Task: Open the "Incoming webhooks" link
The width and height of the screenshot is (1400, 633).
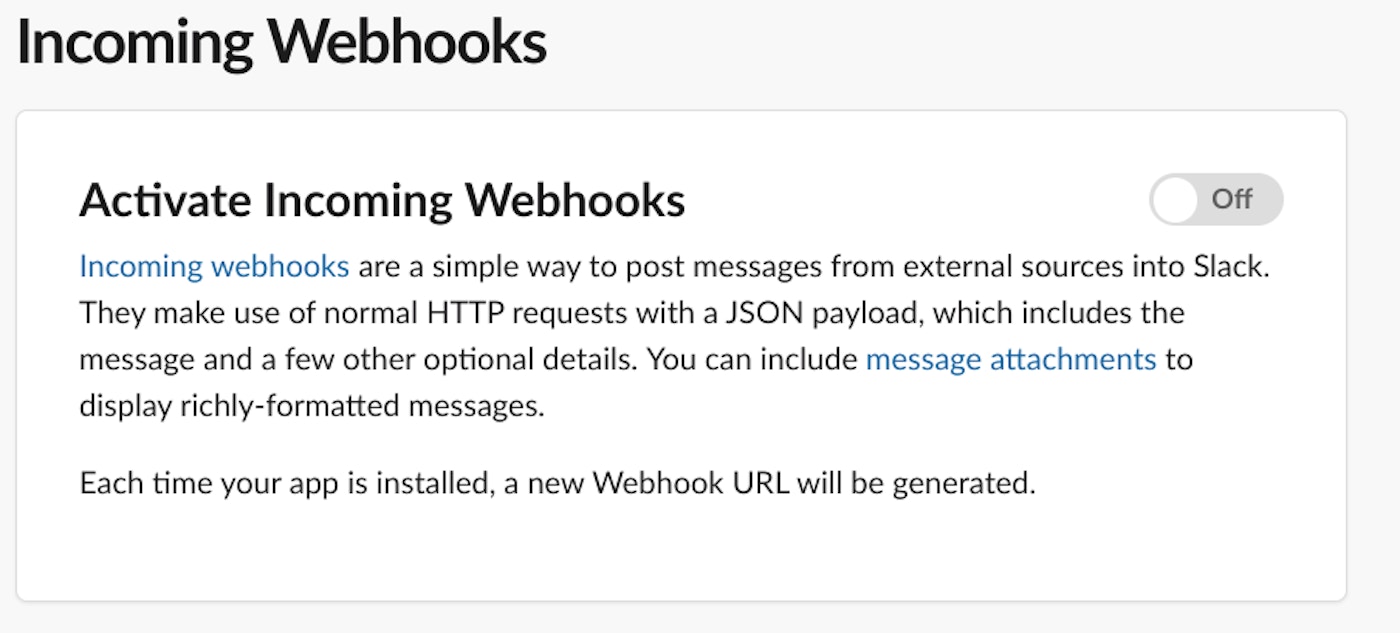Action: [x=214, y=267]
